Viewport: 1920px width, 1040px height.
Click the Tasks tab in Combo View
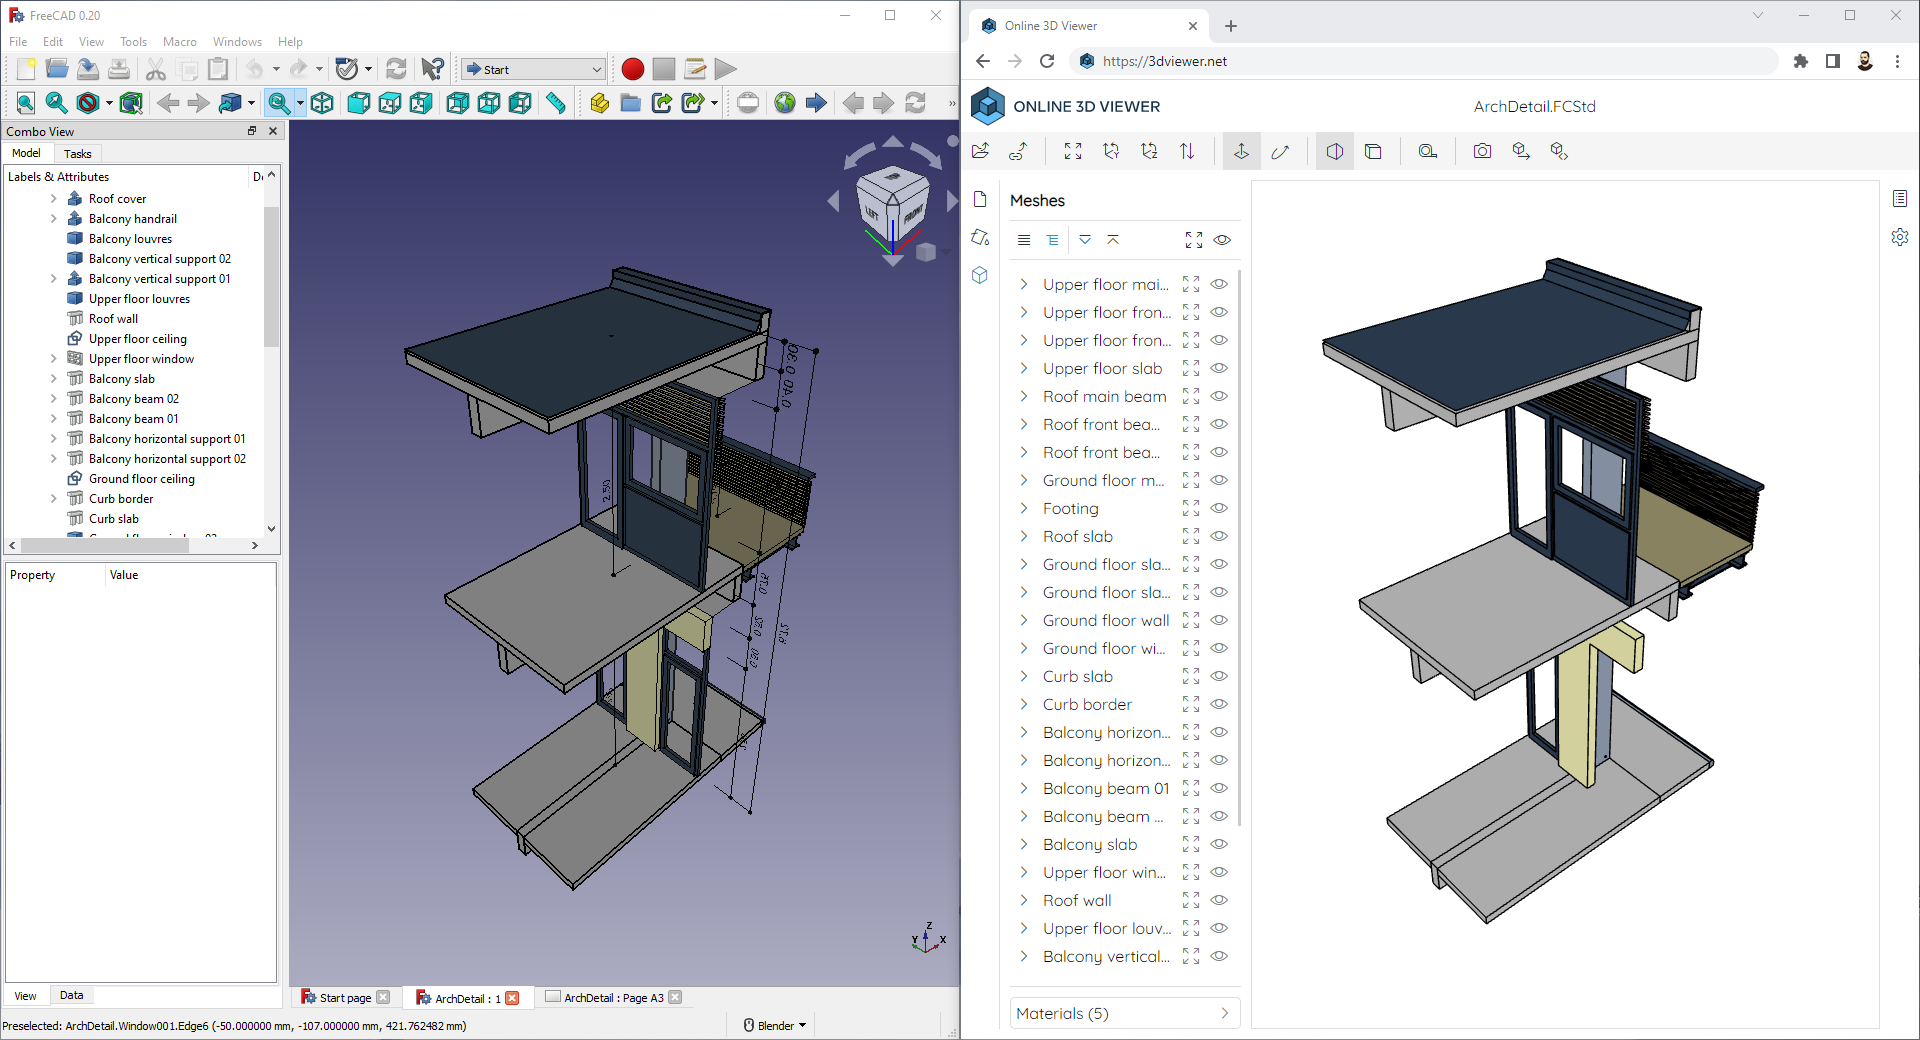78,153
